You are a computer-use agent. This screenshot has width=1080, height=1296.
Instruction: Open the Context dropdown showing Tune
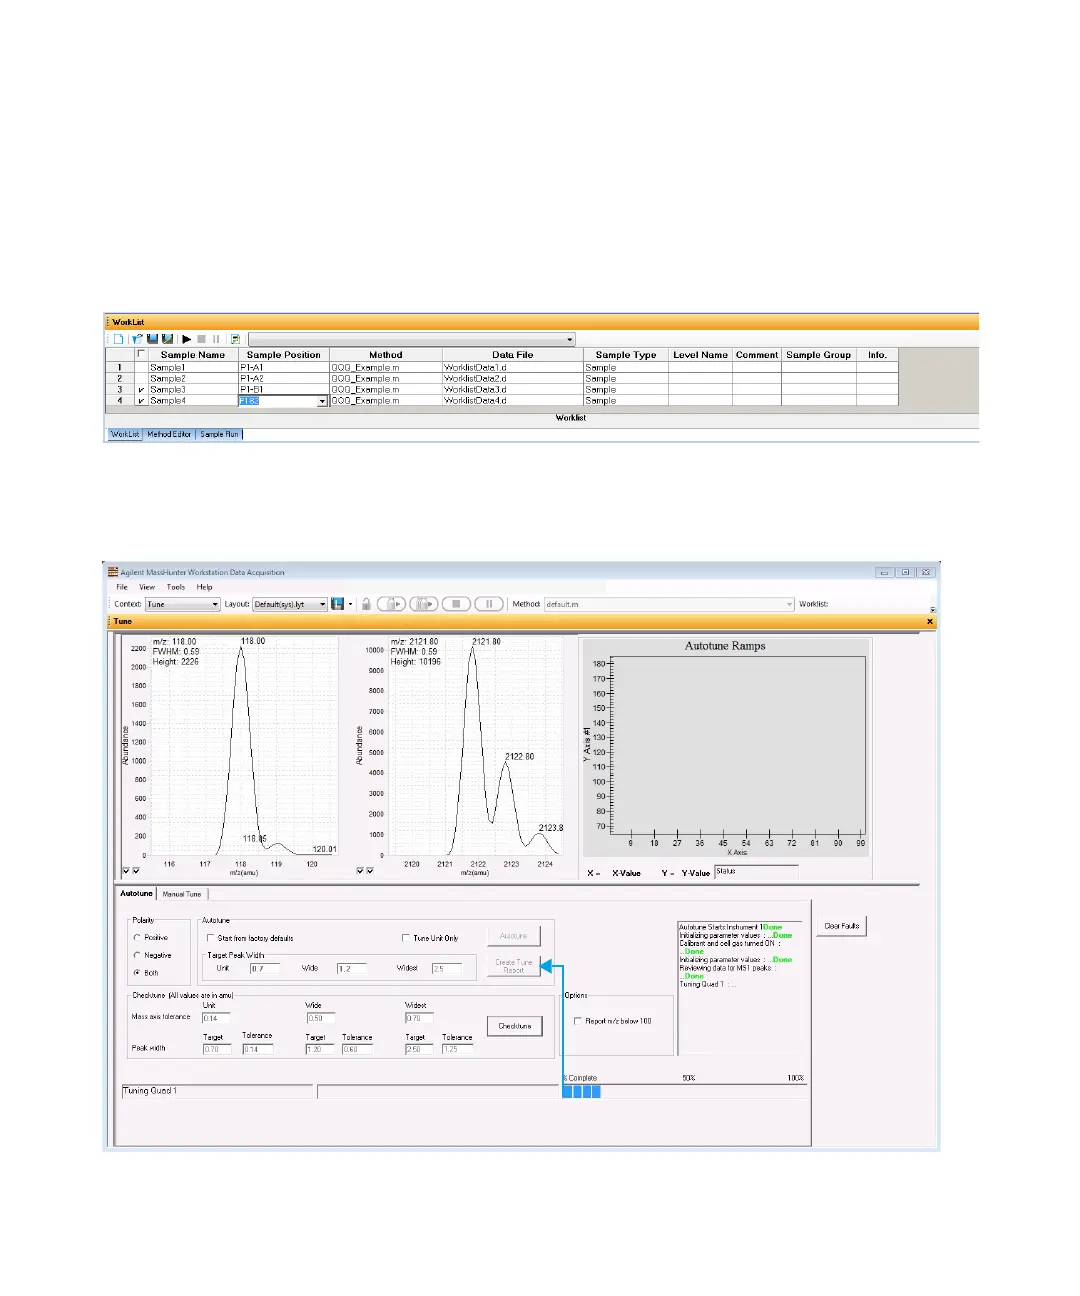[183, 604]
